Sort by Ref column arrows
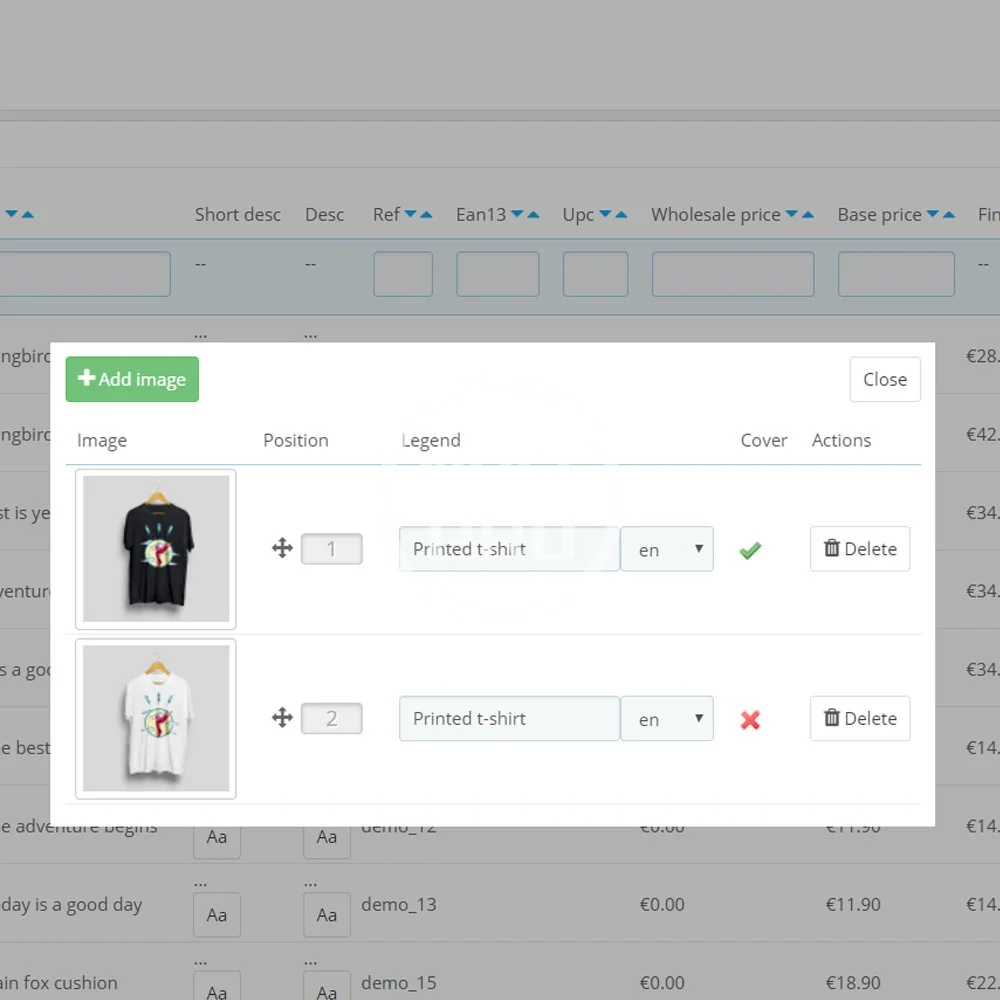 point(418,215)
